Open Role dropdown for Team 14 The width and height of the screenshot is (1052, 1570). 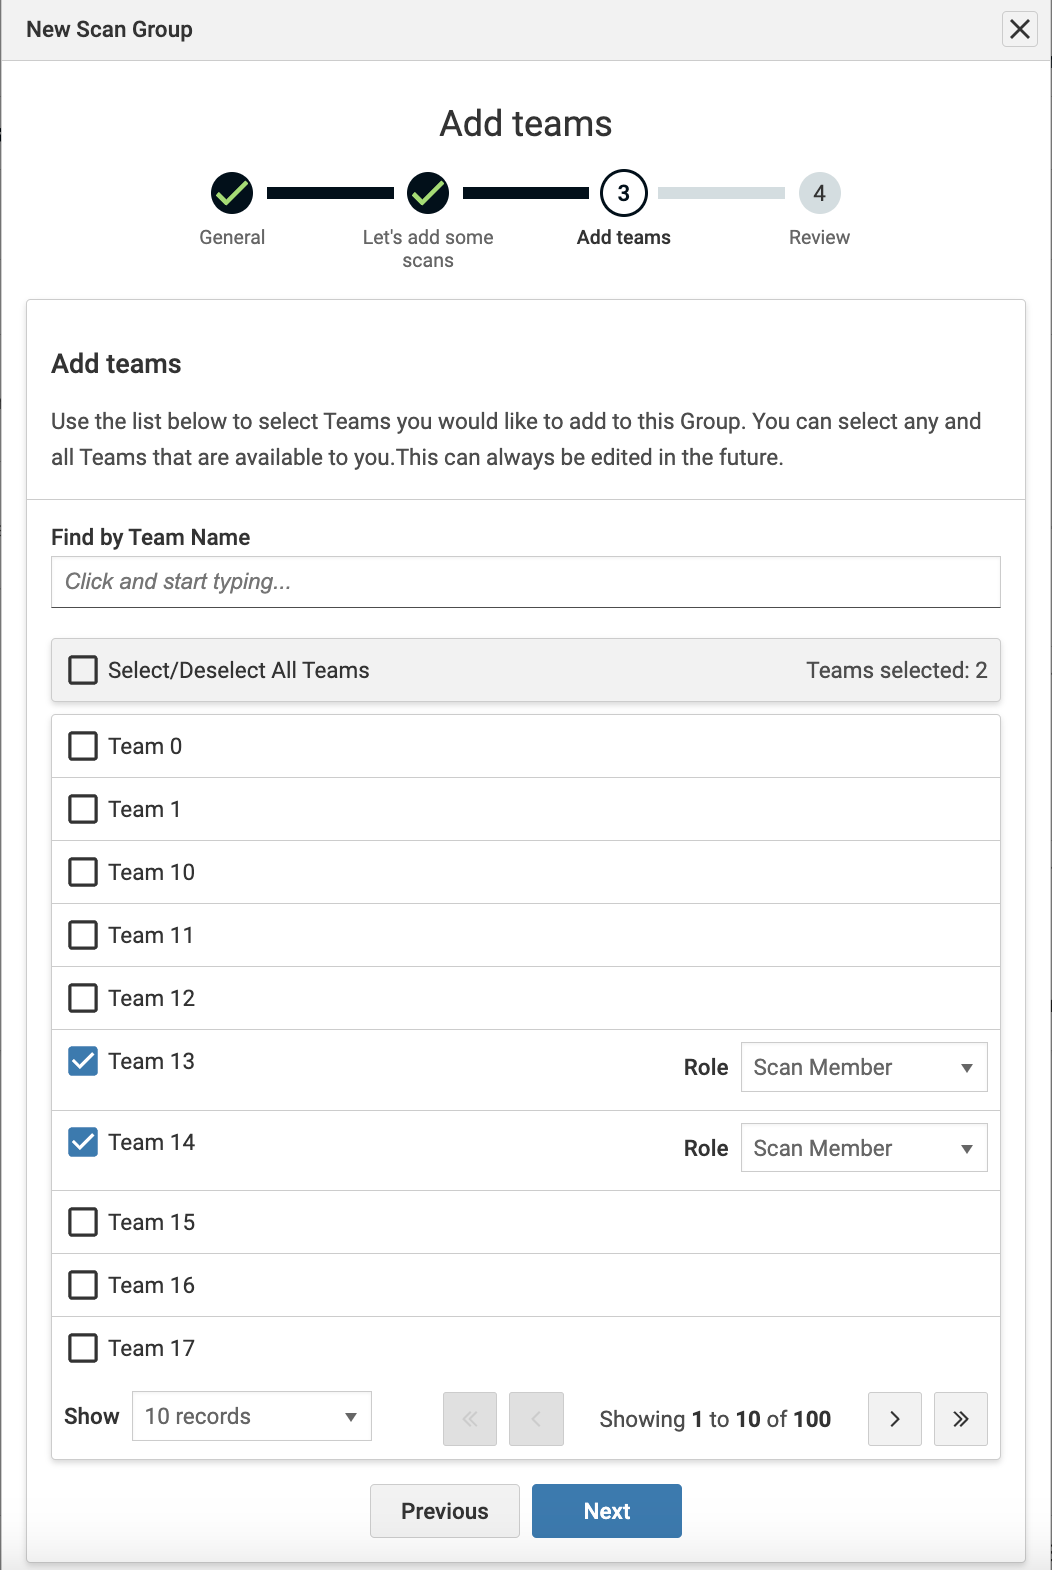[863, 1148]
